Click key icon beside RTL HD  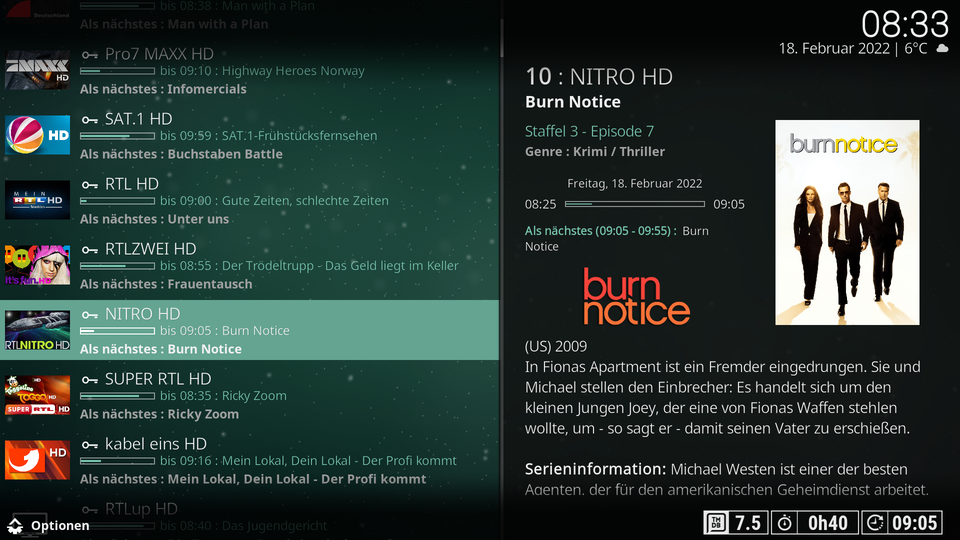tap(90, 185)
